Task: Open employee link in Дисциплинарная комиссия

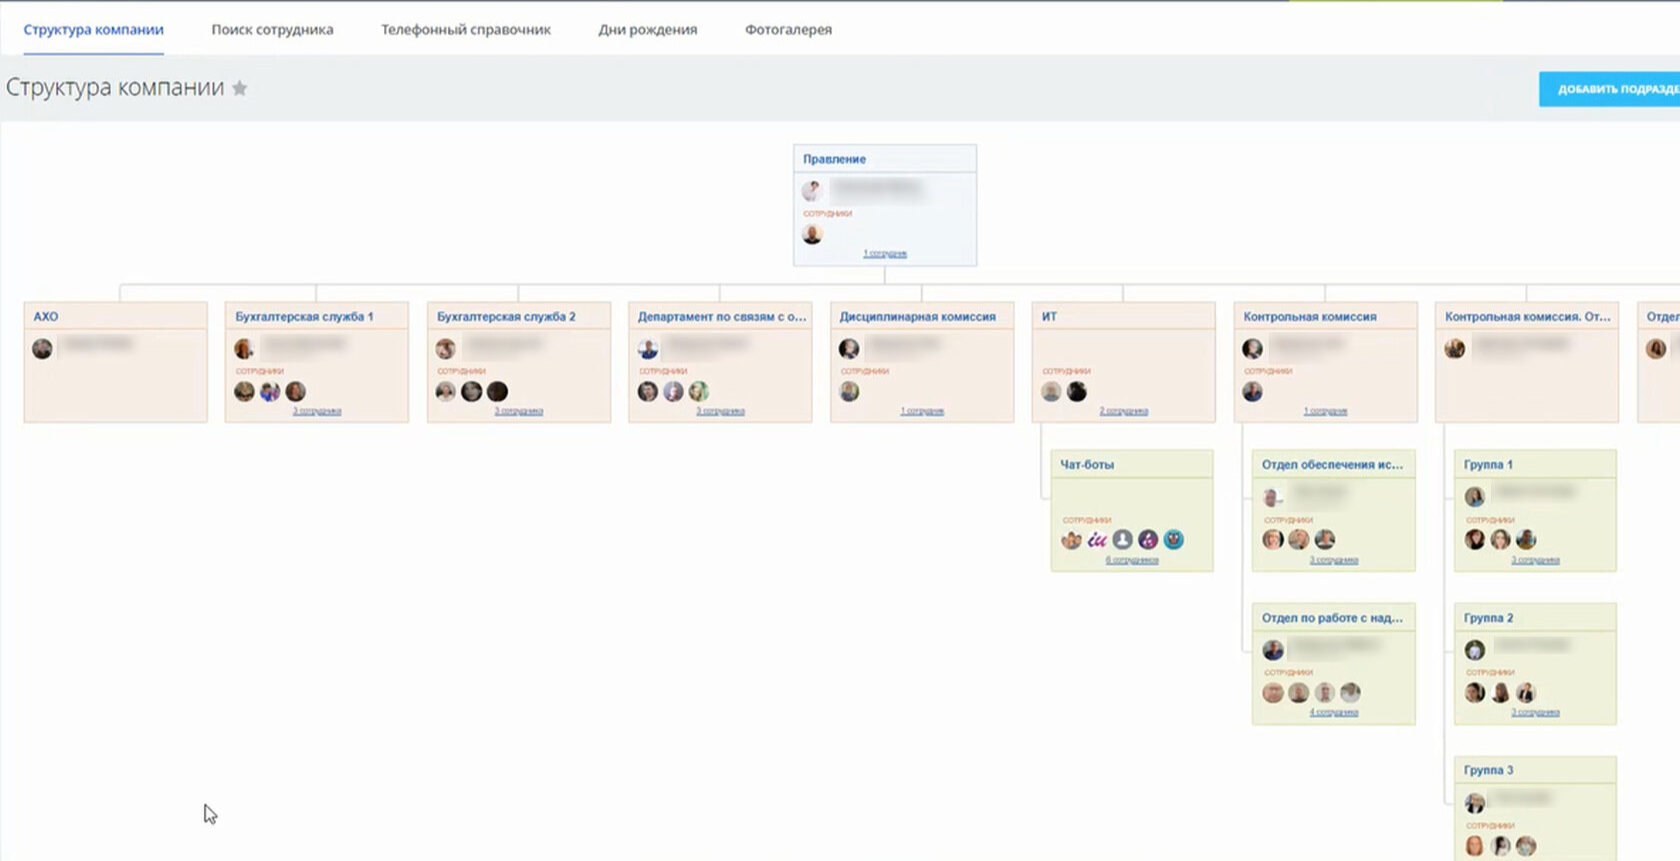Action: (x=922, y=411)
